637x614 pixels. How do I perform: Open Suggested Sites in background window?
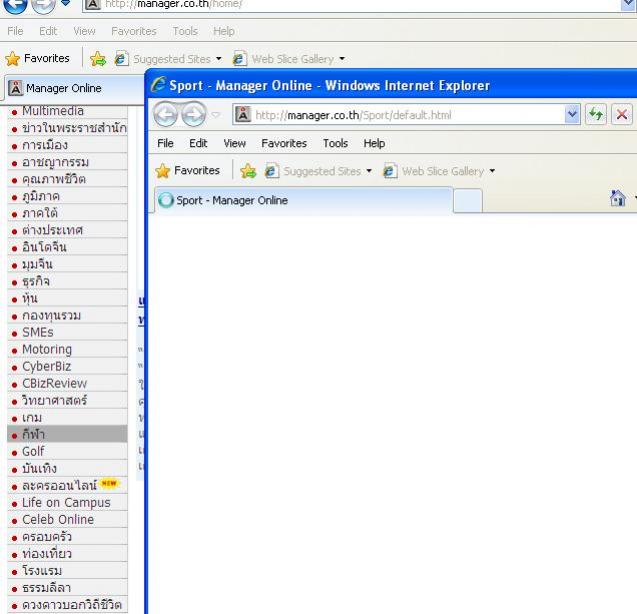pos(168,59)
